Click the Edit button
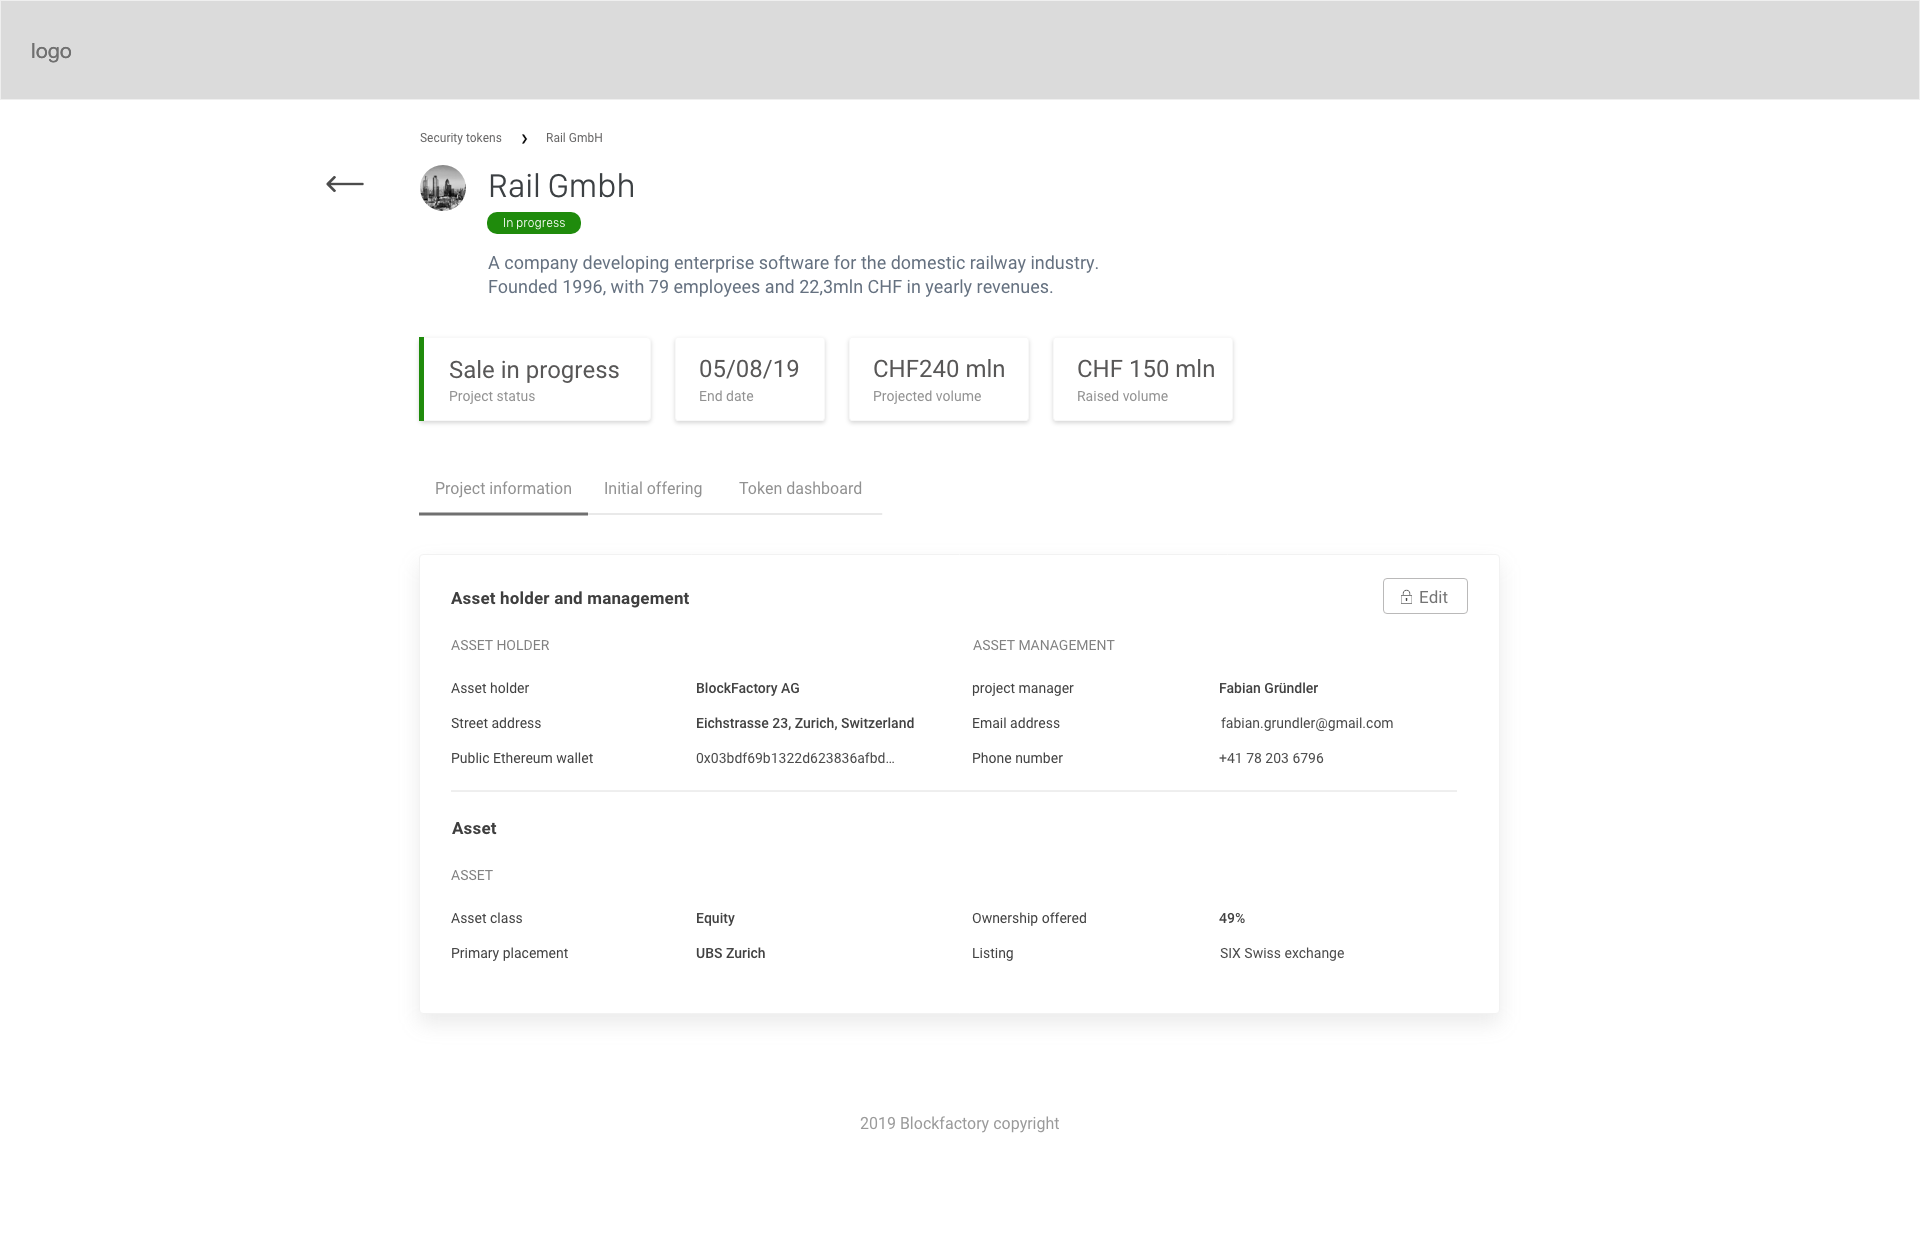The image size is (1920, 1236). (x=1425, y=597)
